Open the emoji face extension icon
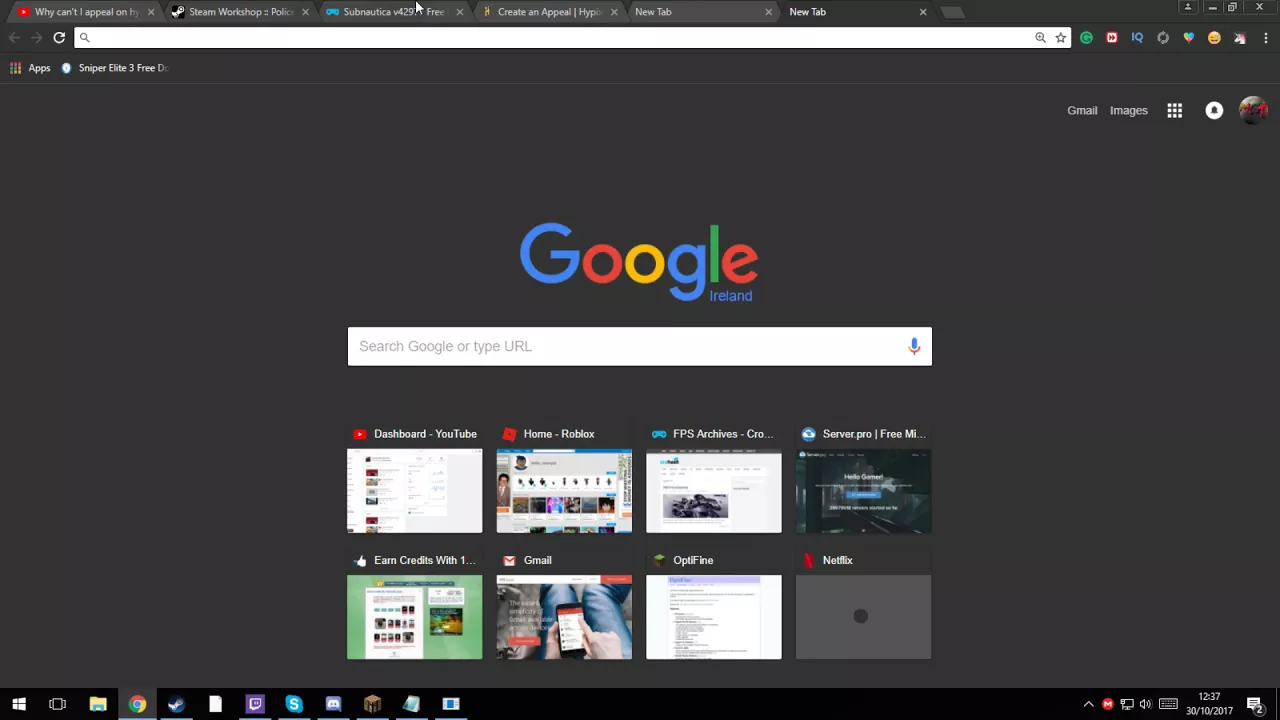The height and width of the screenshot is (720, 1280). point(1214,38)
